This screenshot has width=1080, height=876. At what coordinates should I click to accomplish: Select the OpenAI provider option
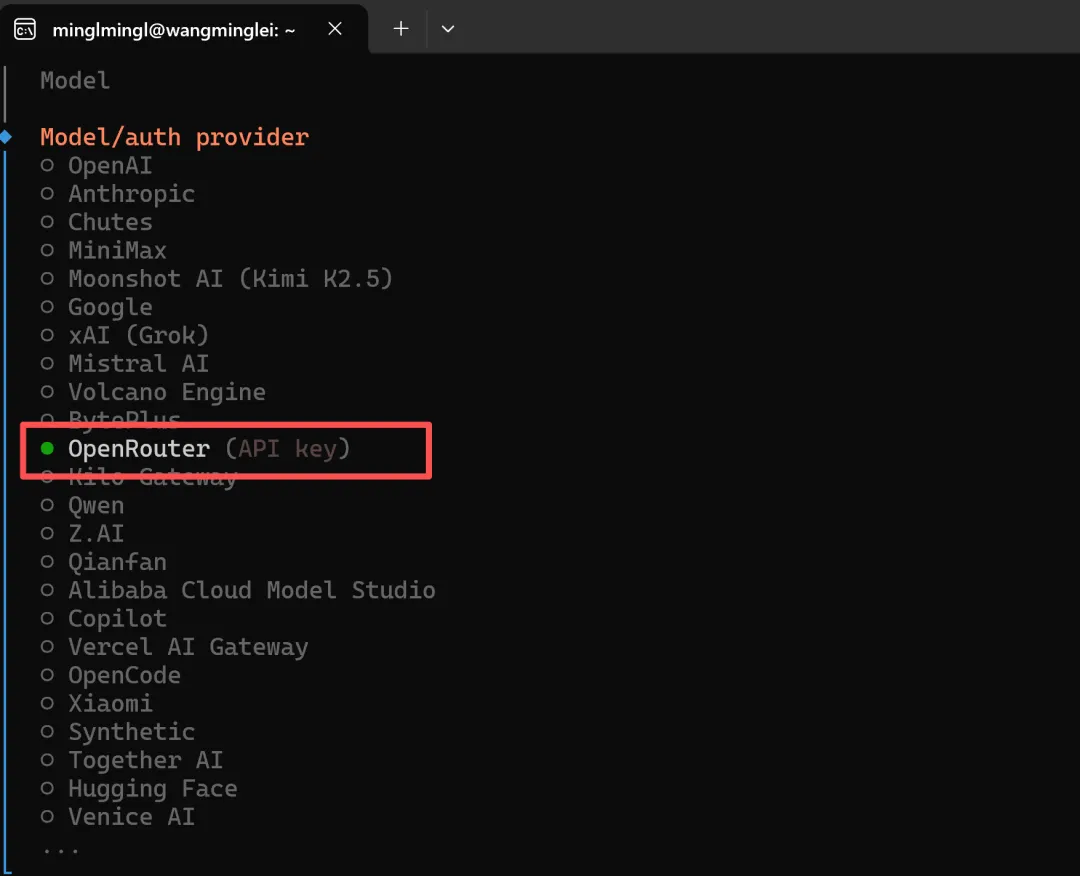click(x=96, y=166)
